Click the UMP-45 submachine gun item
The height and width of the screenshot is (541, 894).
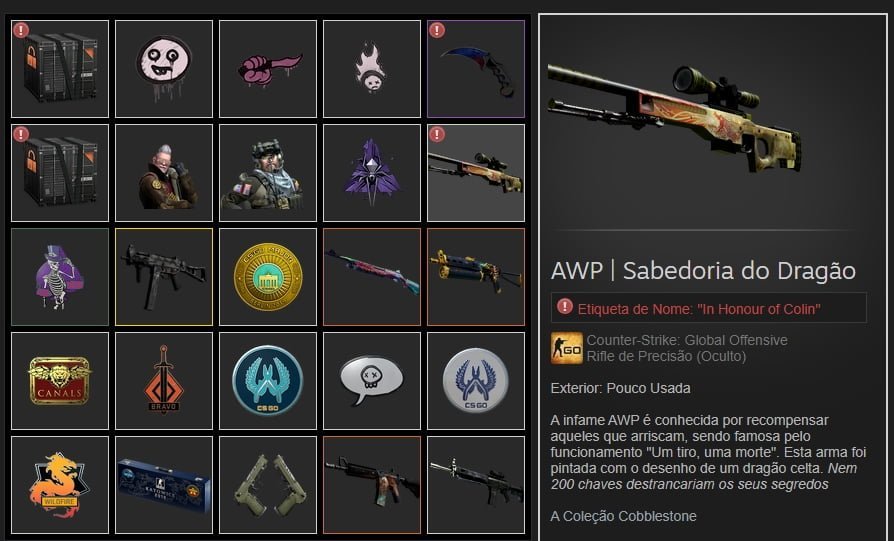click(164, 277)
